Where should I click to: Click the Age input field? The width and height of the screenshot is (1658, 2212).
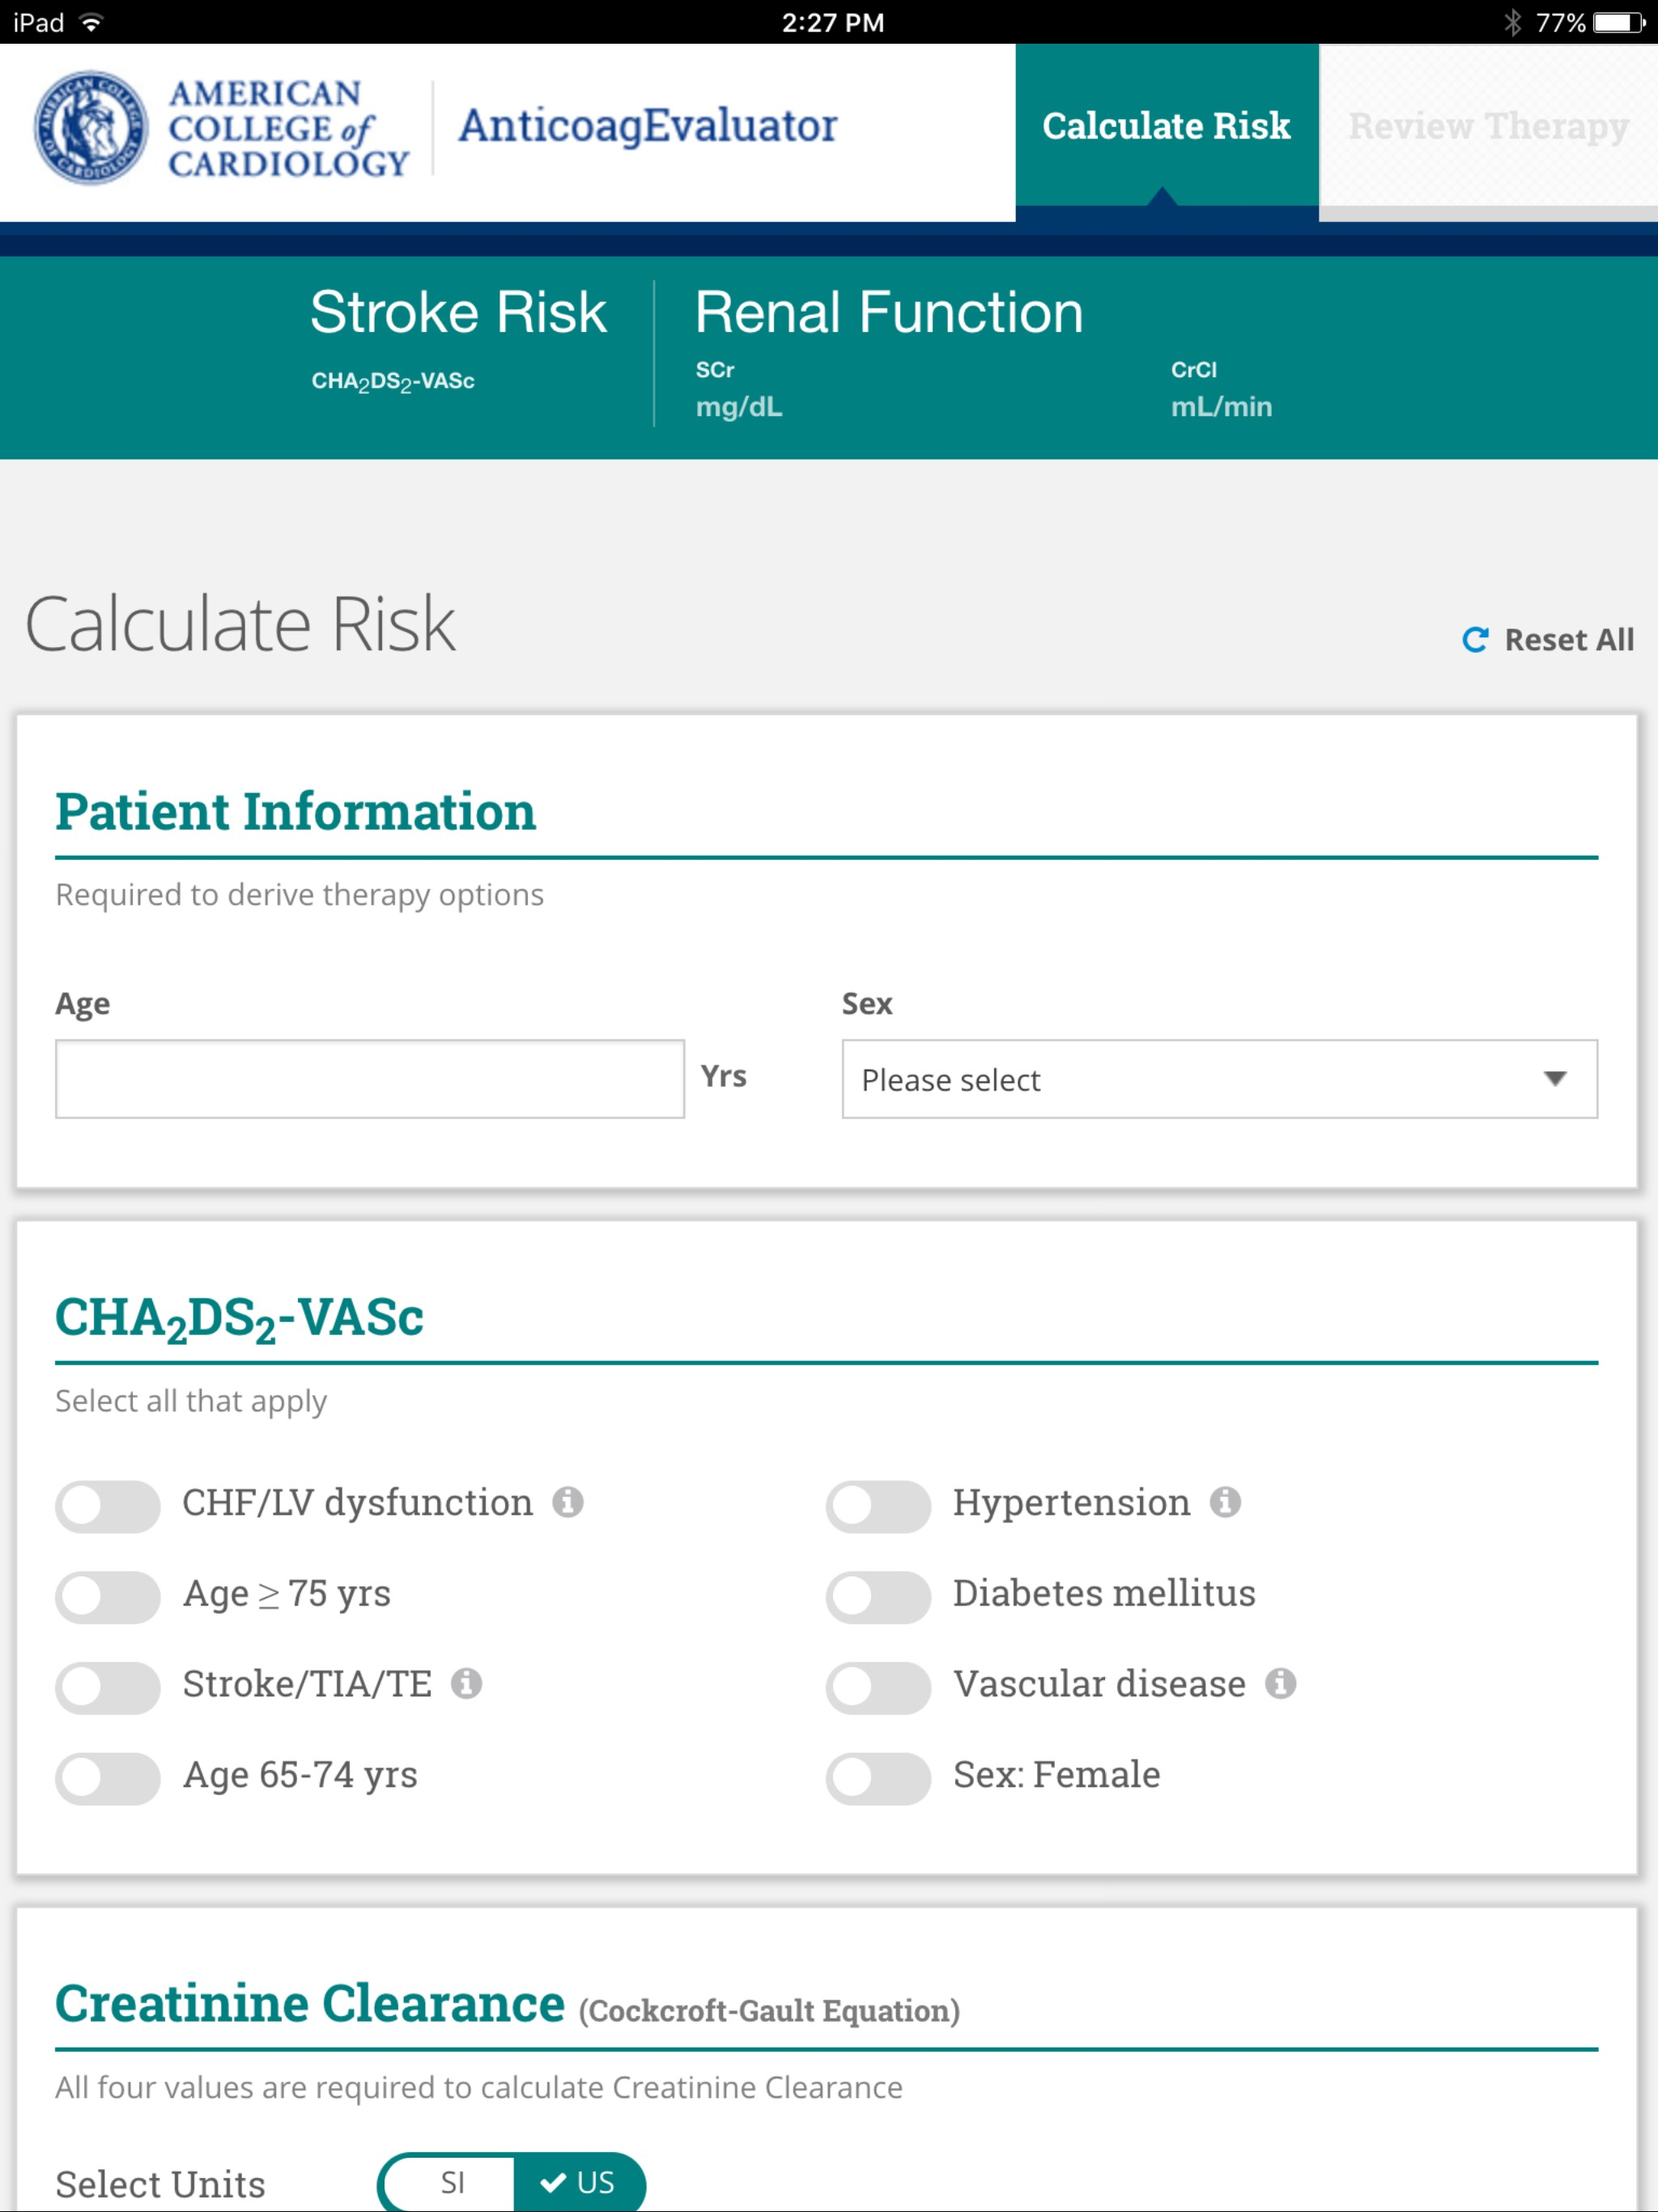(370, 1079)
